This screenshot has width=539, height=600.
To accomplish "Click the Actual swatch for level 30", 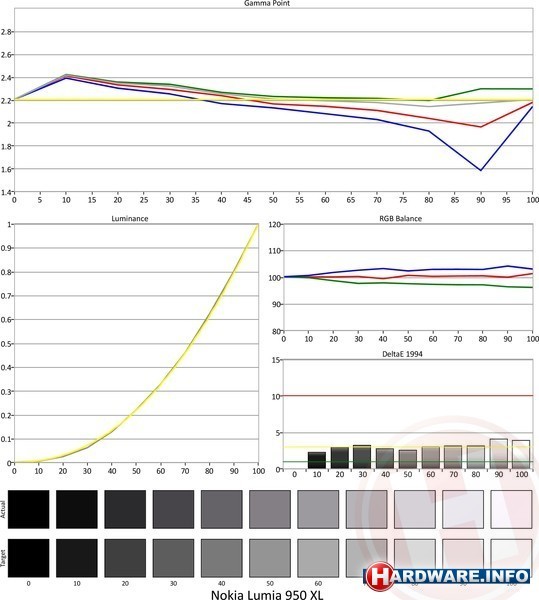I will pos(173,509).
